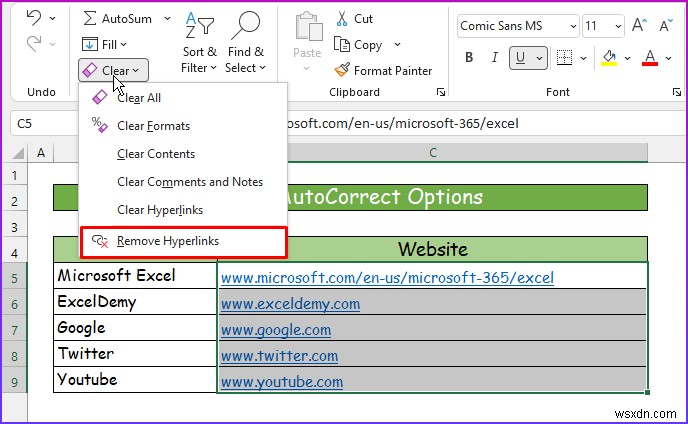688x424 pixels.
Task: Open the www.google.com hyperlink
Action: 276,330
